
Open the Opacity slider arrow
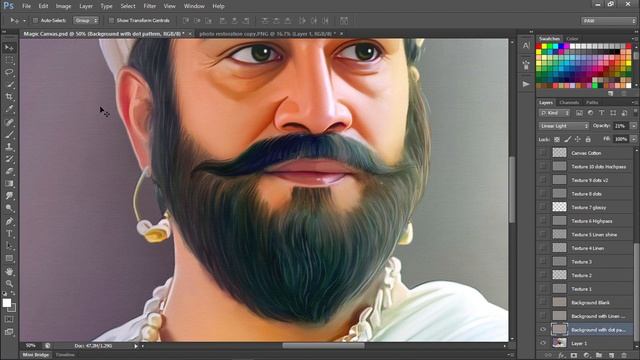coord(633,126)
